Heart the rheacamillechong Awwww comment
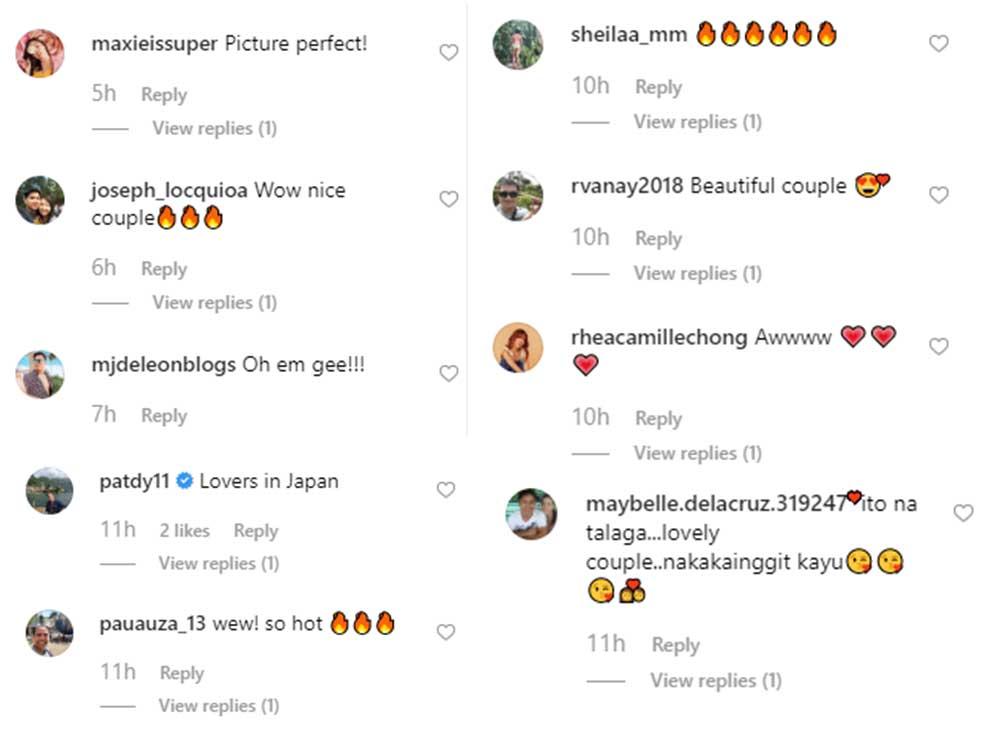This screenshot has width=1000, height=750. pos(938,346)
